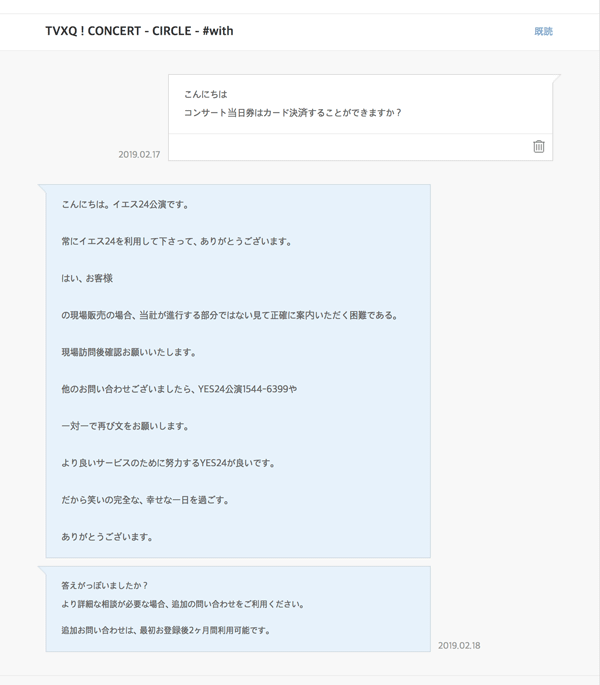The image size is (600, 685).
Task: Select the user's こんにちは greeting line
Action: pyautogui.click(x=205, y=94)
